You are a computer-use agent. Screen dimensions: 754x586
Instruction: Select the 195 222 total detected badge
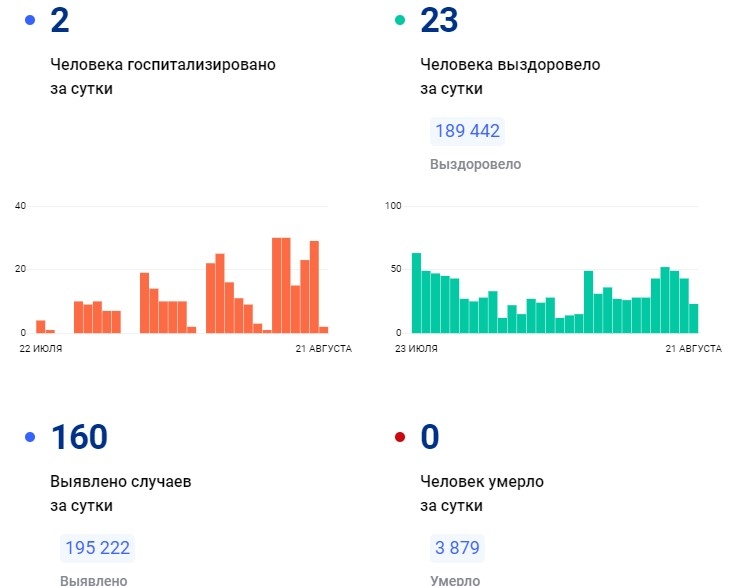(97, 548)
